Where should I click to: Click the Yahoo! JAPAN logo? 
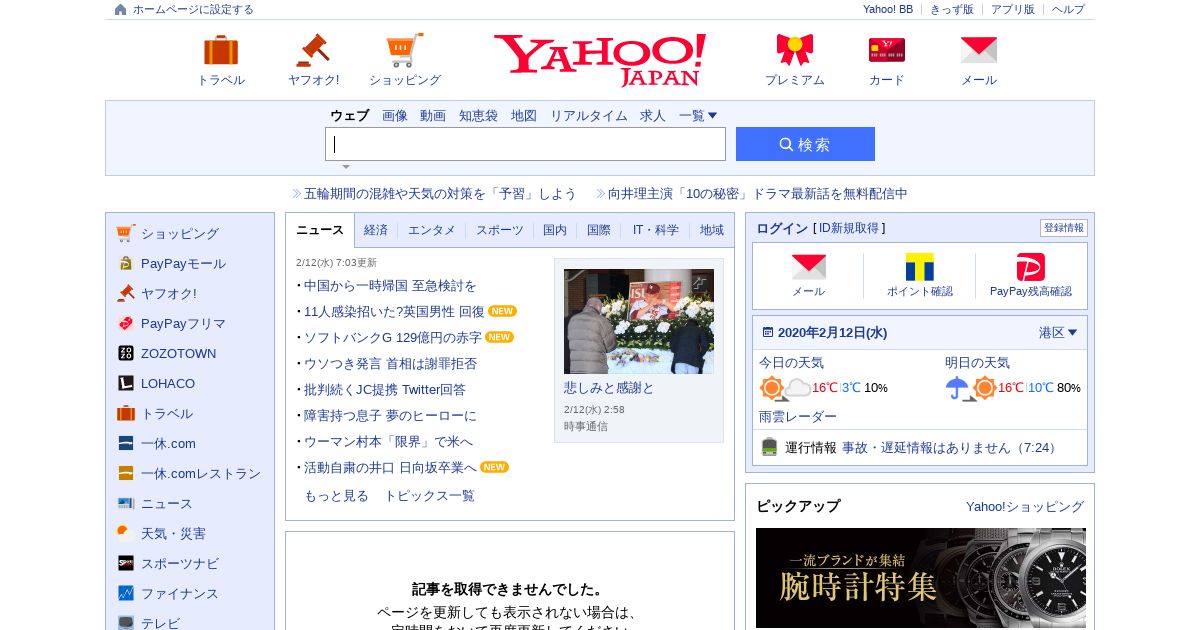pos(600,60)
